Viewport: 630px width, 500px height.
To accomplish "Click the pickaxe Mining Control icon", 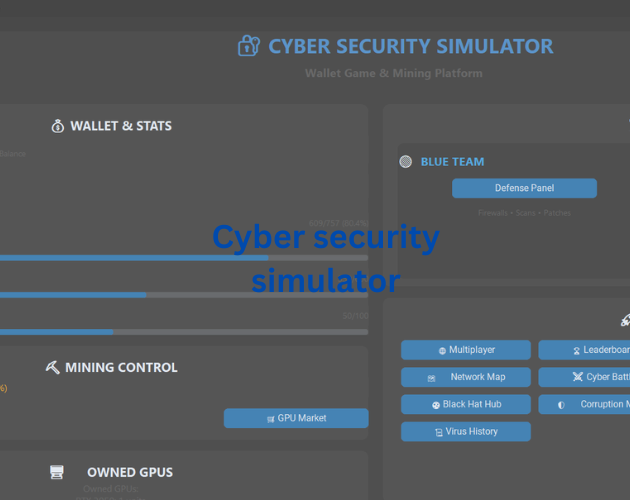I will pyautogui.click(x=53, y=367).
